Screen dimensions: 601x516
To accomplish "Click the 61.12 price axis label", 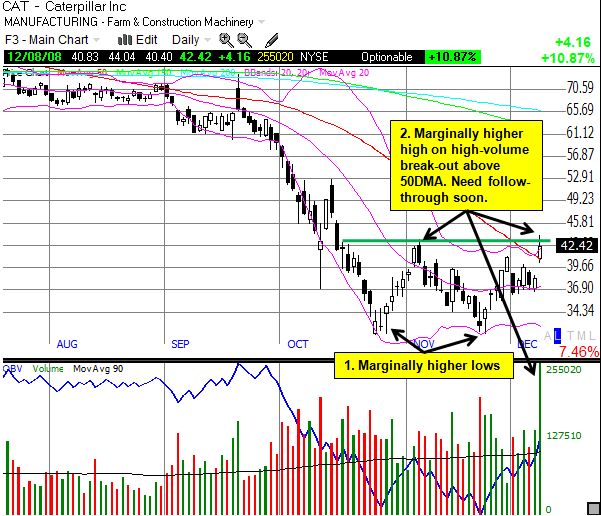I will click(580, 133).
